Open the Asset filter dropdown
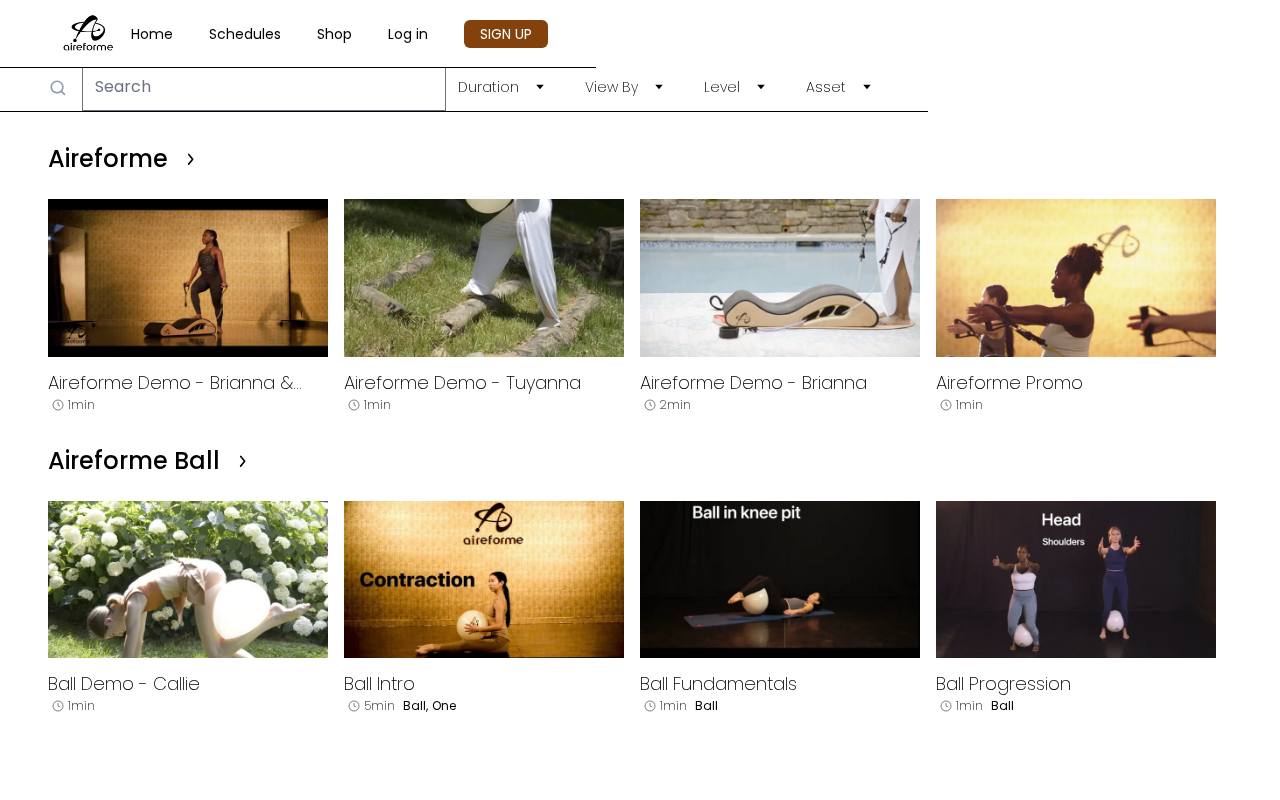 [838, 87]
